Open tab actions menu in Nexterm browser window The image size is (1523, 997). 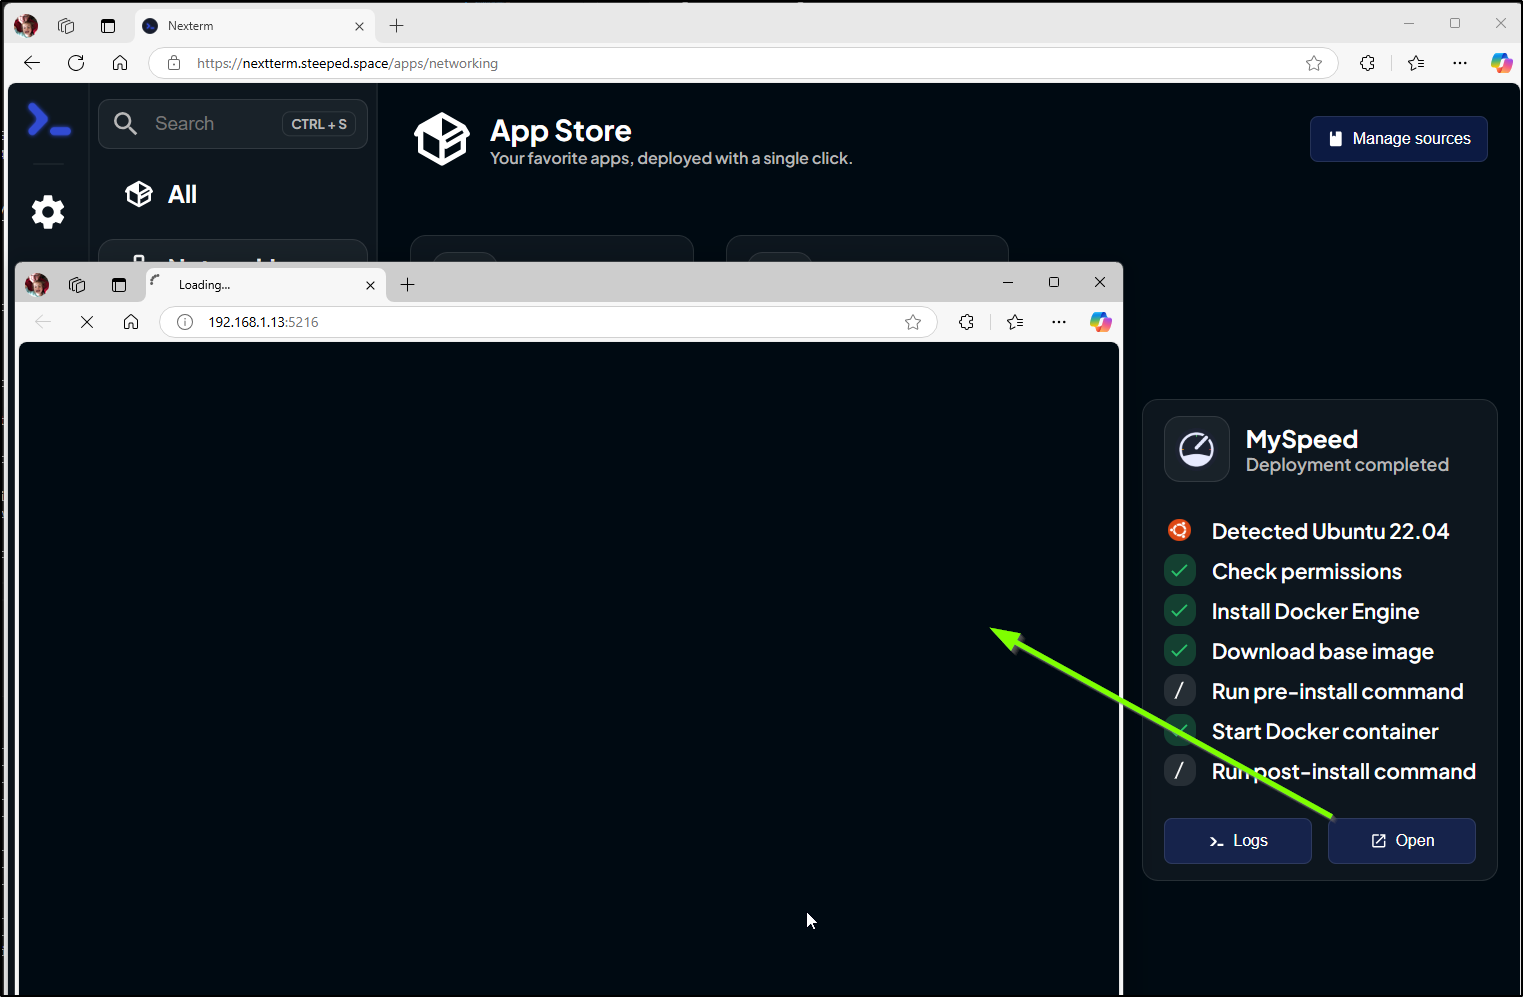(108, 26)
